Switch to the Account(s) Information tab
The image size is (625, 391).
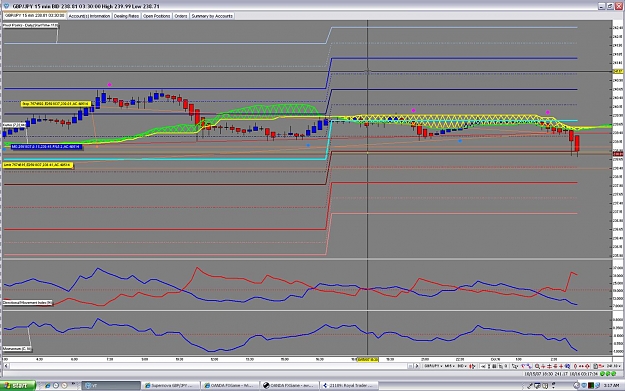[x=89, y=16]
